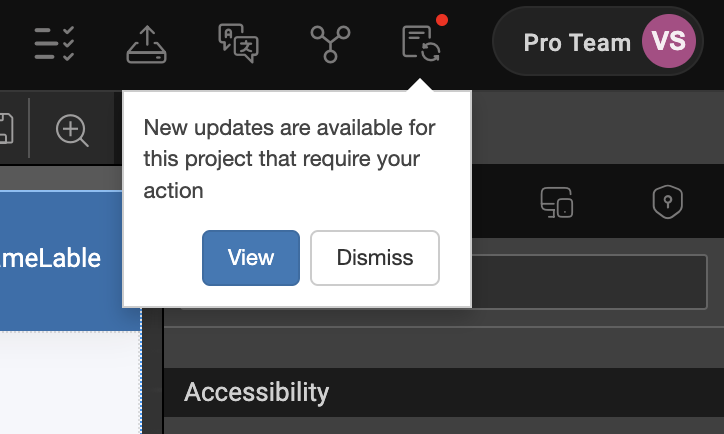Click the zoom in magnifier icon
Image resolution: width=724 pixels, height=434 pixels.
[x=72, y=130]
